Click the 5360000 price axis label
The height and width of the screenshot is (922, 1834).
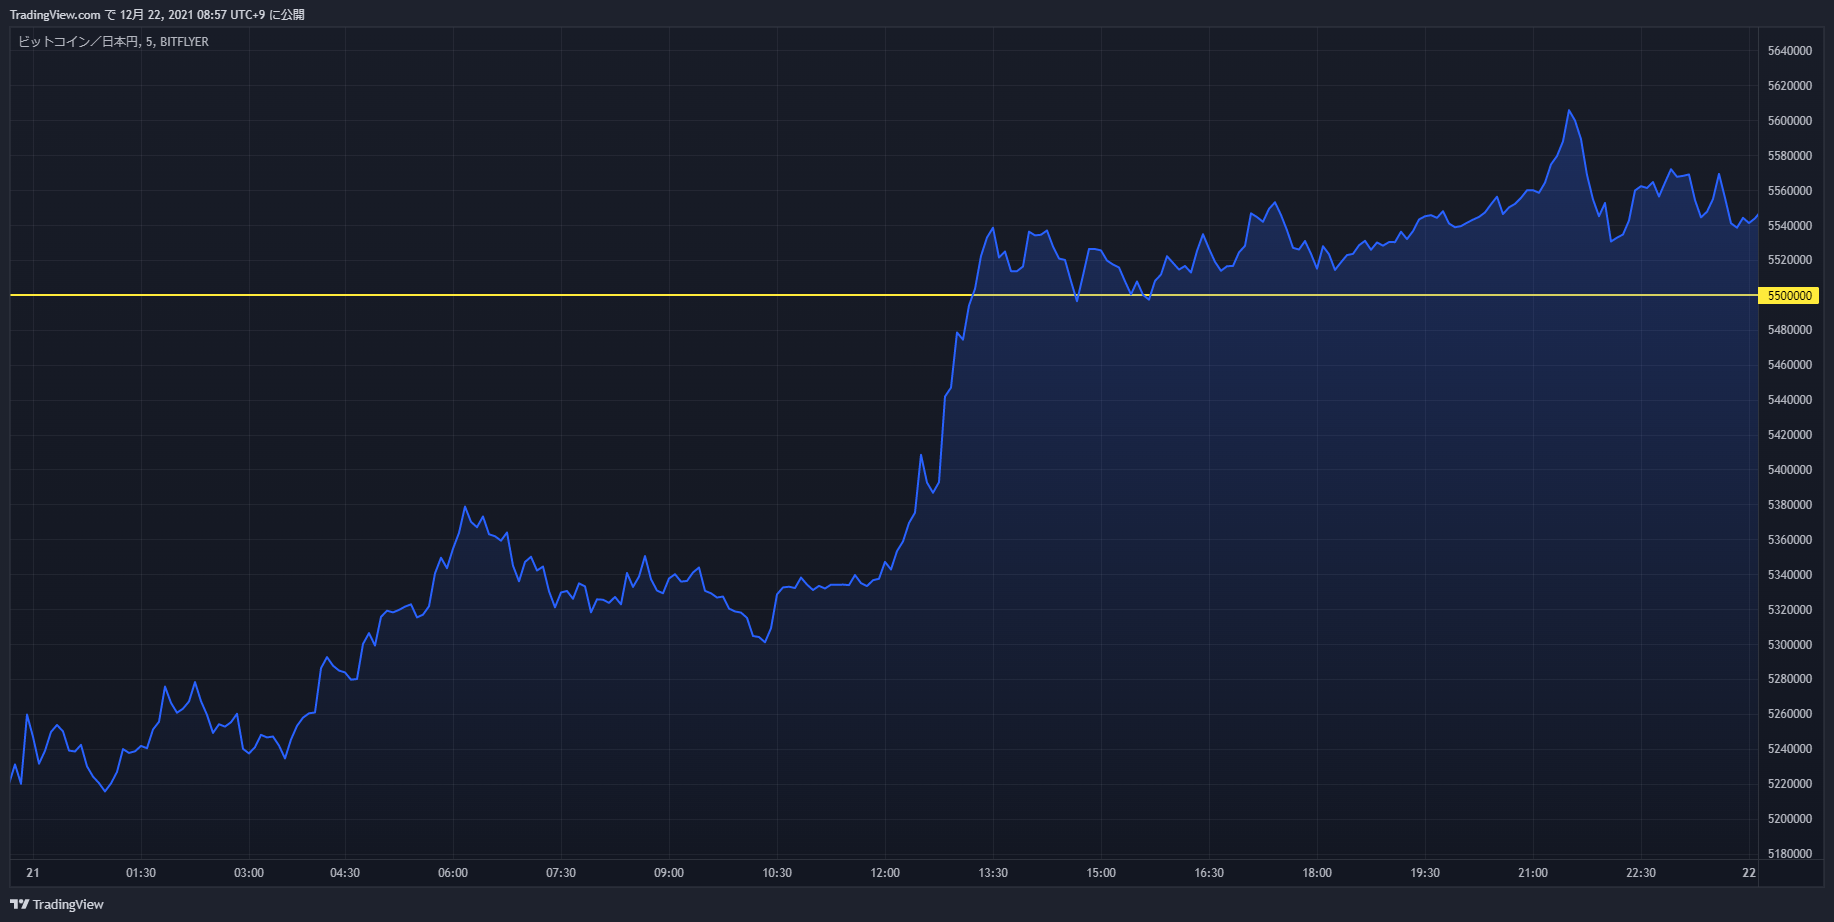1790,540
